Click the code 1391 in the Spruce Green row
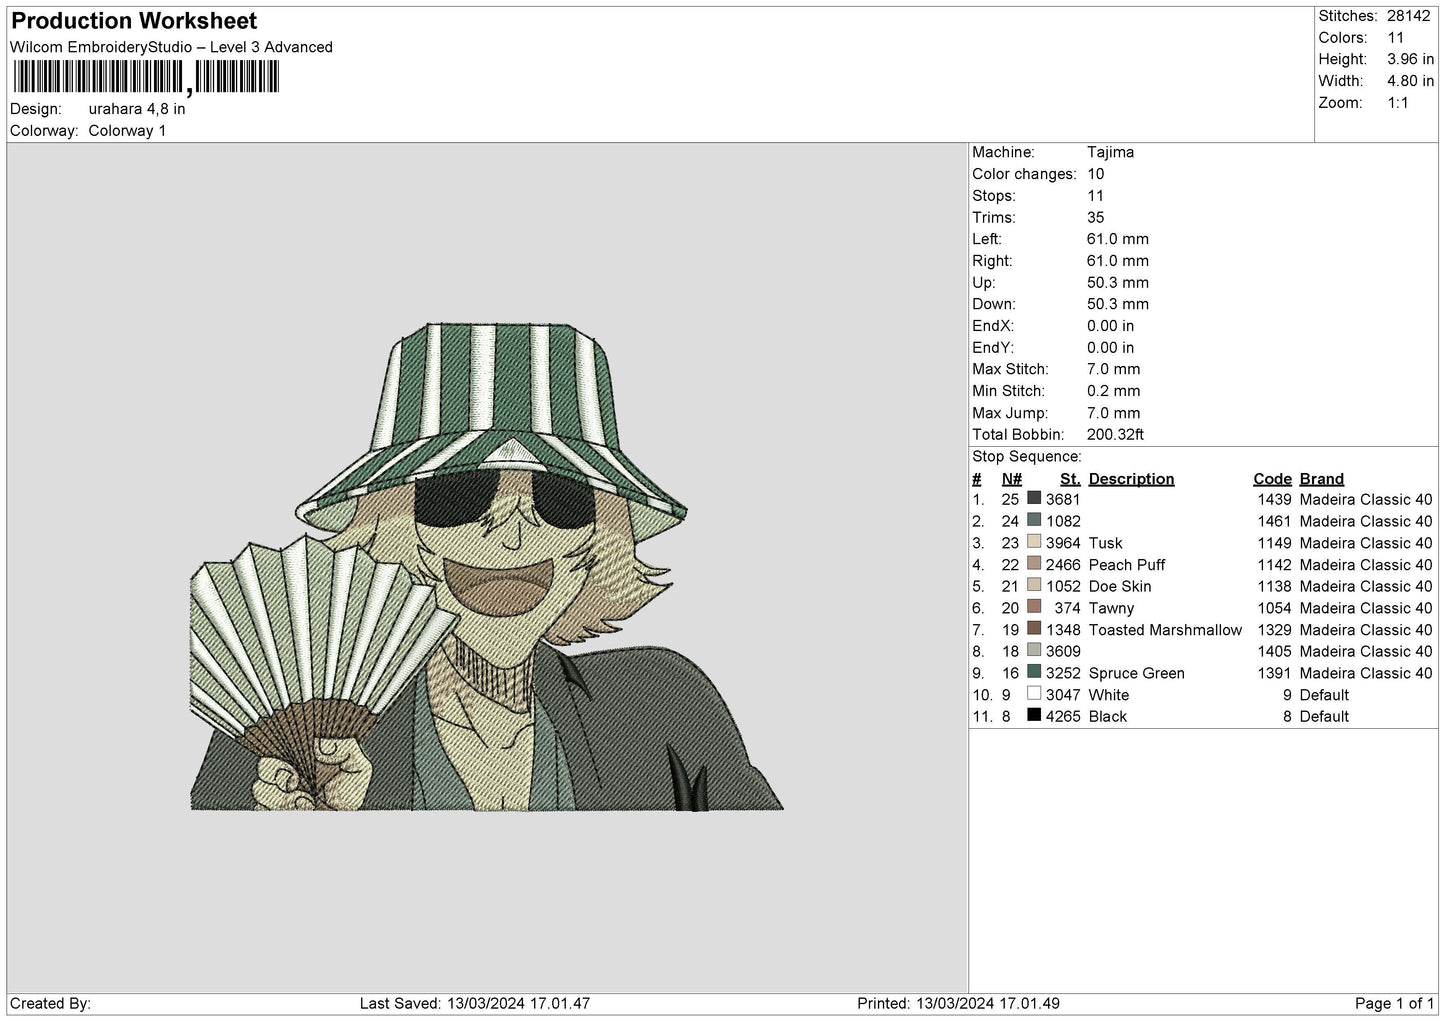 click(x=1274, y=673)
